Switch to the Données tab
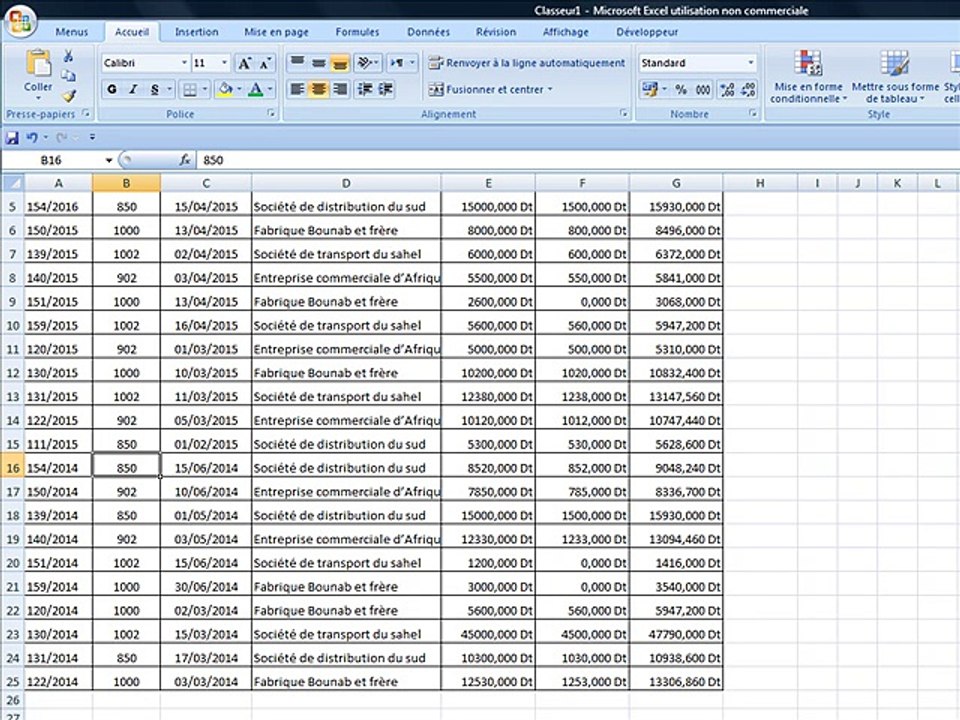 [x=429, y=32]
